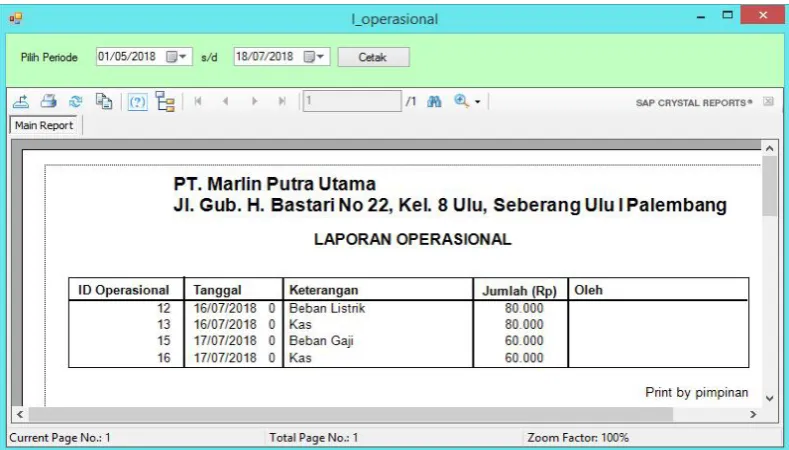Screen dimensions: 789x450
Task: Click the vertical scrollbar thumb
Action: [x=769, y=186]
